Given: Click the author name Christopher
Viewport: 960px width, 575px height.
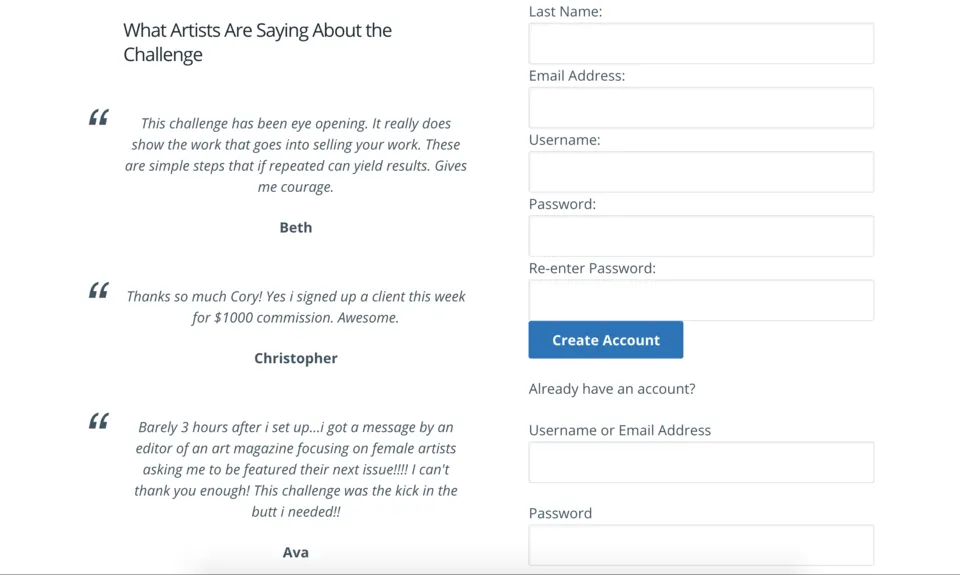Looking at the screenshot, I should pos(296,358).
